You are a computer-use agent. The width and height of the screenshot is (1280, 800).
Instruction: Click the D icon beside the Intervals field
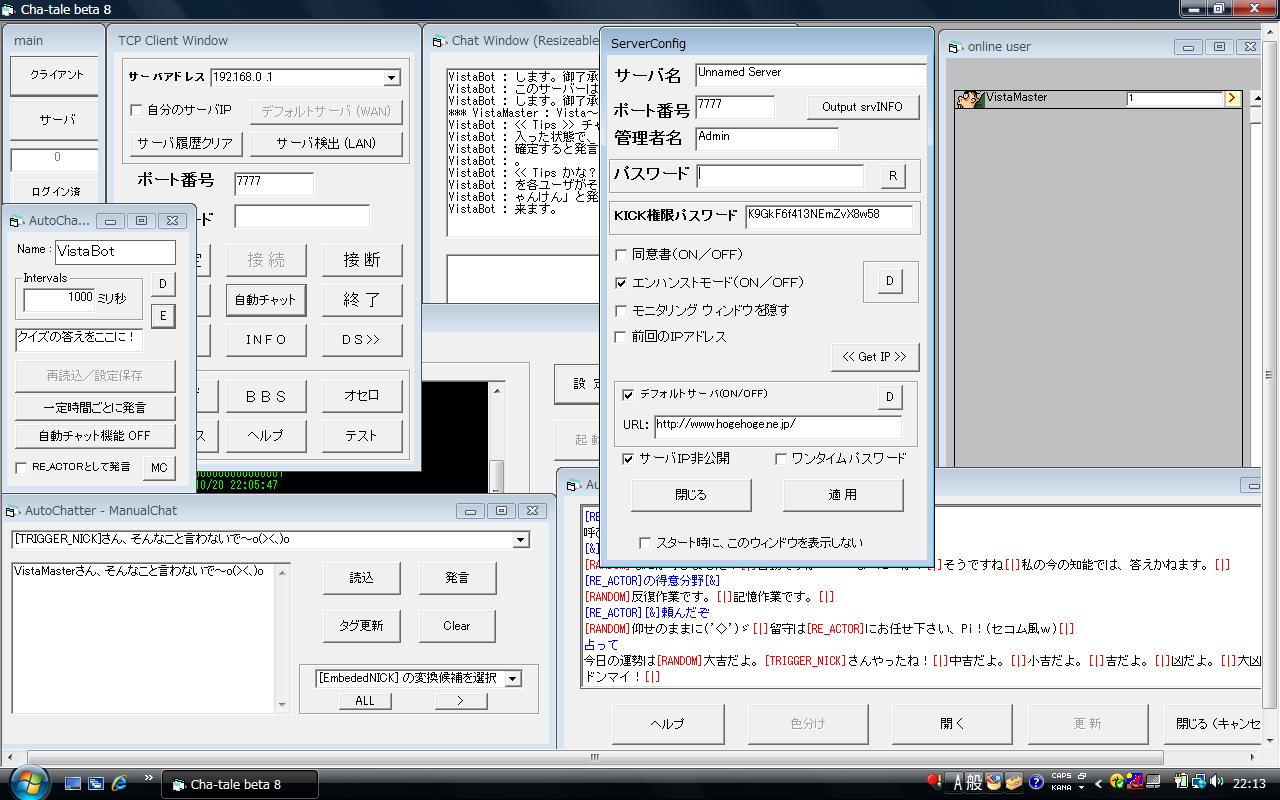(164, 284)
